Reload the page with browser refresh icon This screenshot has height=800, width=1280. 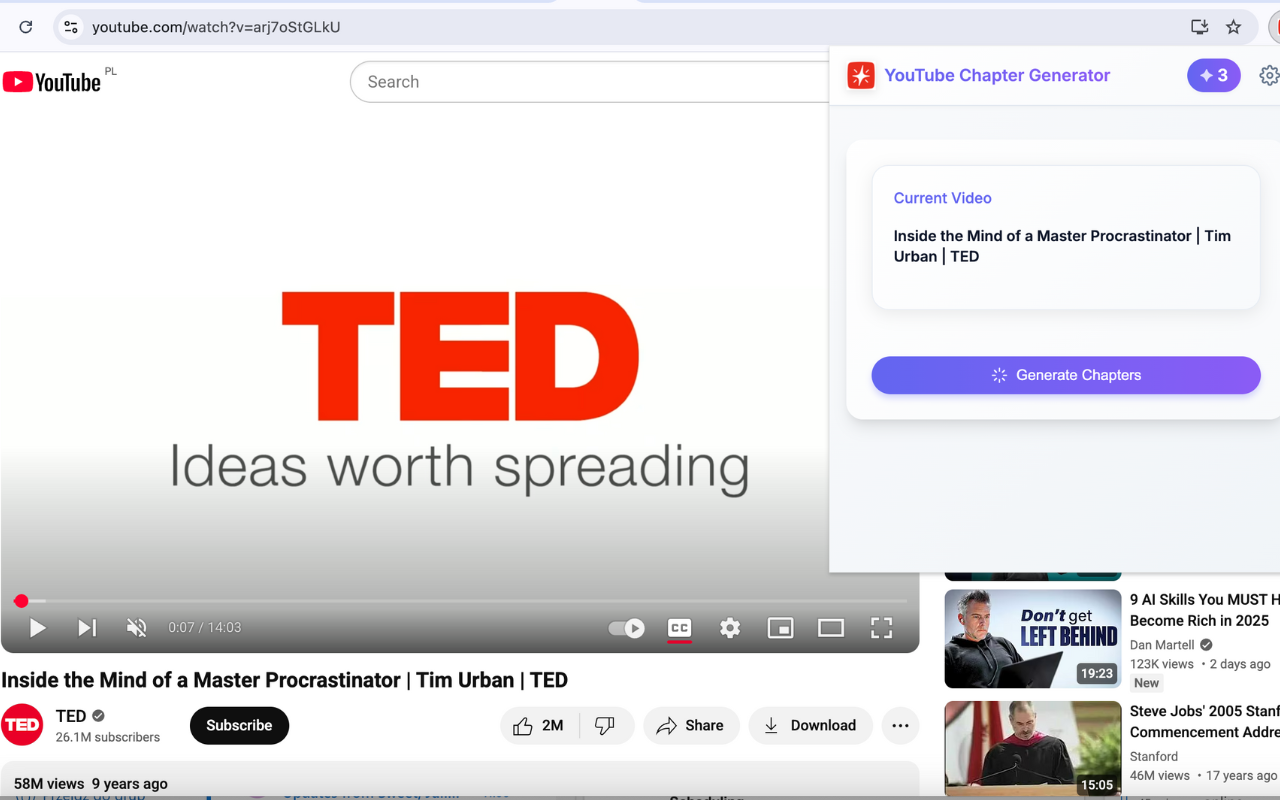(26, 27)
